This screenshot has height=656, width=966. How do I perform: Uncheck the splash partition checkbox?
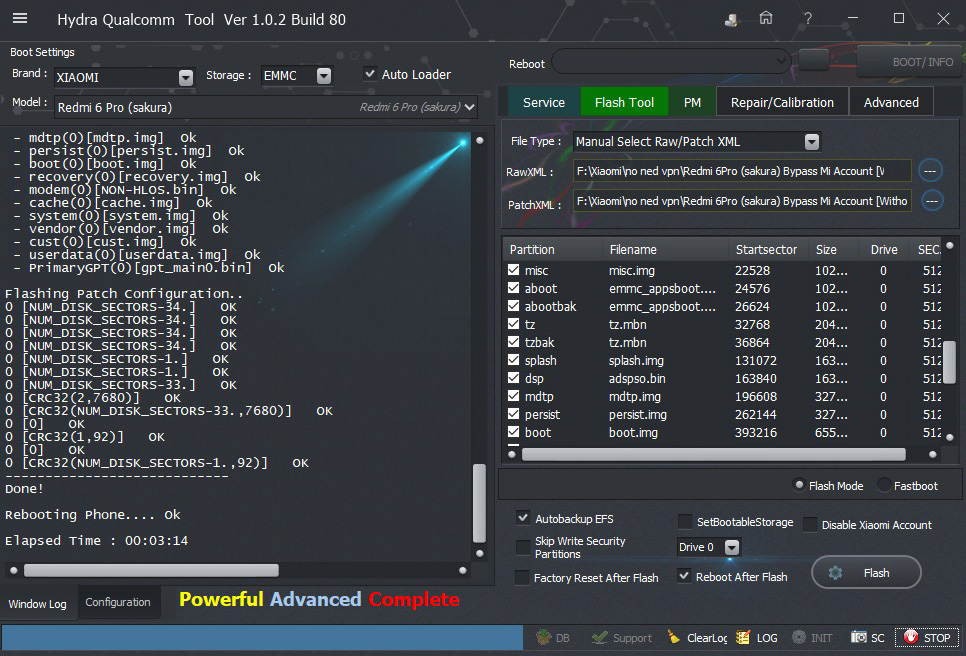[513, 360]
